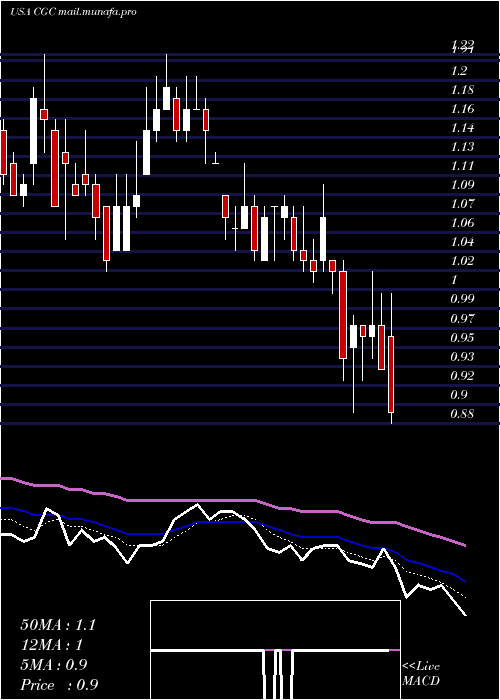Select the 0.95 price axis label
500x700 pixels.
pos(462,338)
